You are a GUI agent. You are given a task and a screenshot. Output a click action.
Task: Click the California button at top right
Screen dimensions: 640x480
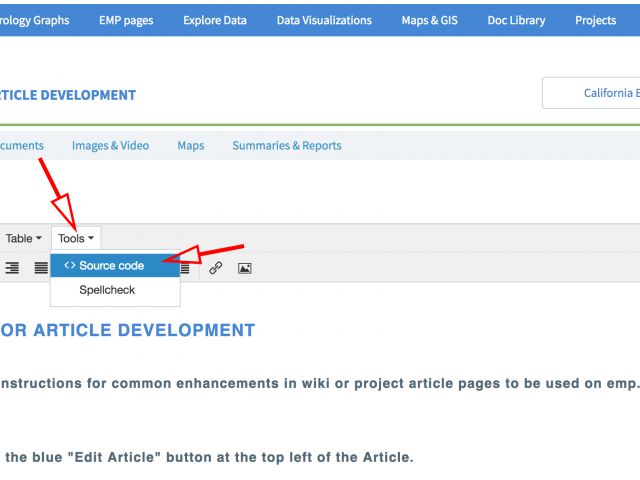591,93
